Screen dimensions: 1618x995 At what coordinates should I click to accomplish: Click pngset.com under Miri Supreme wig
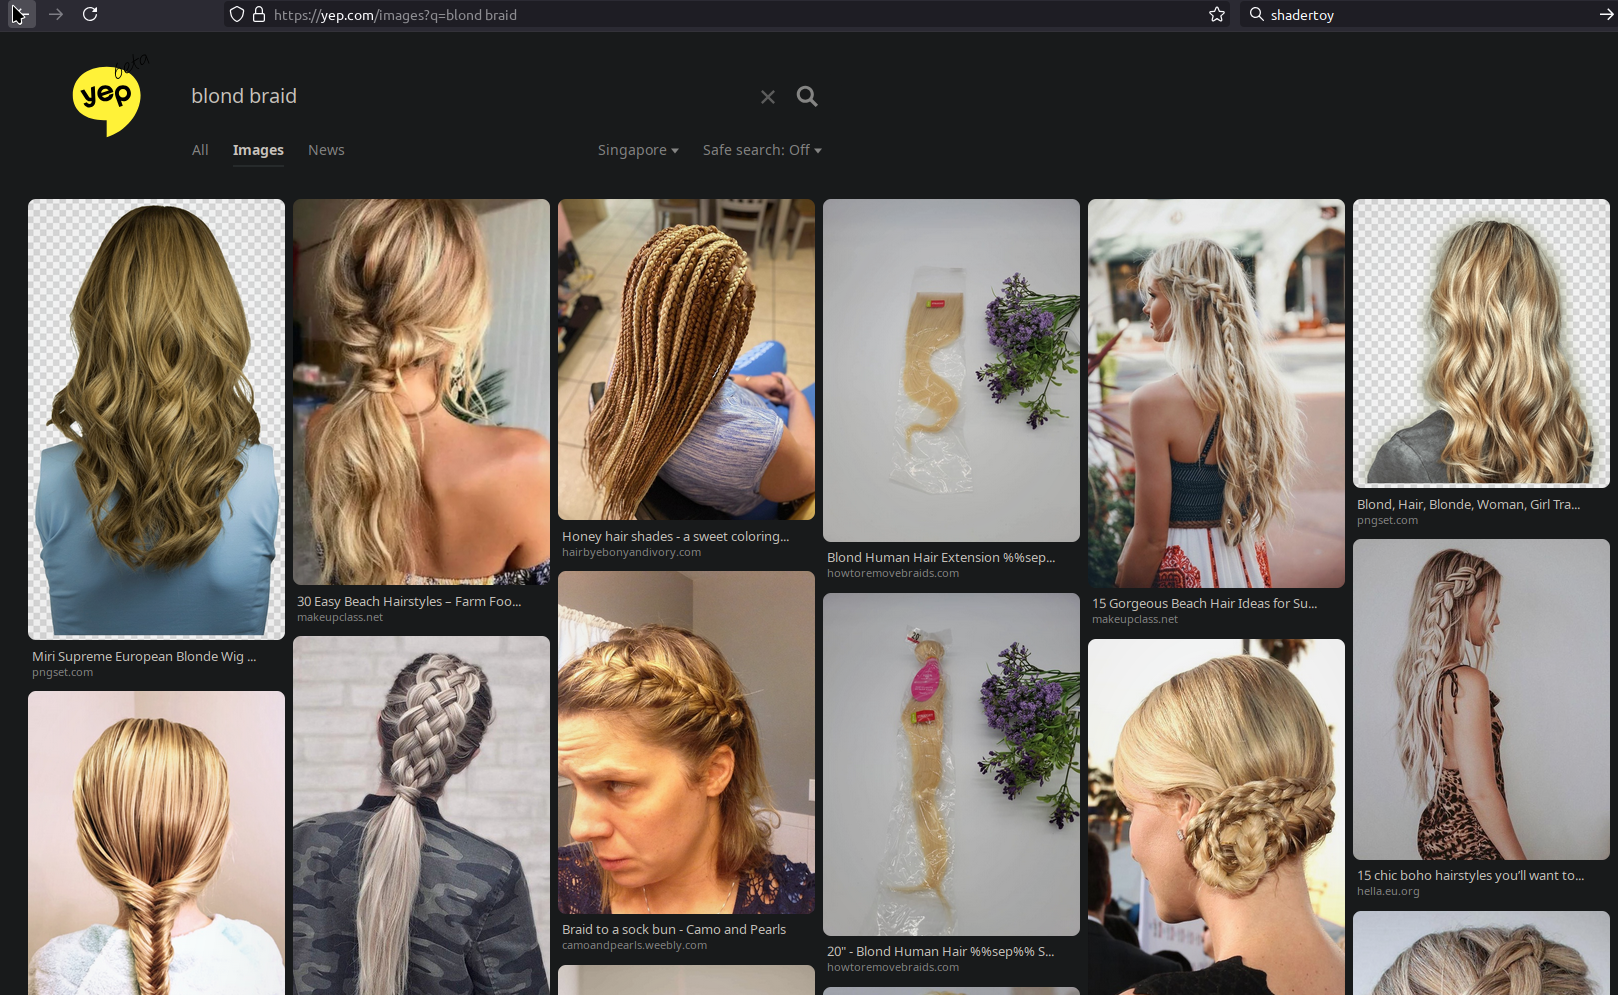click(62, 672)
